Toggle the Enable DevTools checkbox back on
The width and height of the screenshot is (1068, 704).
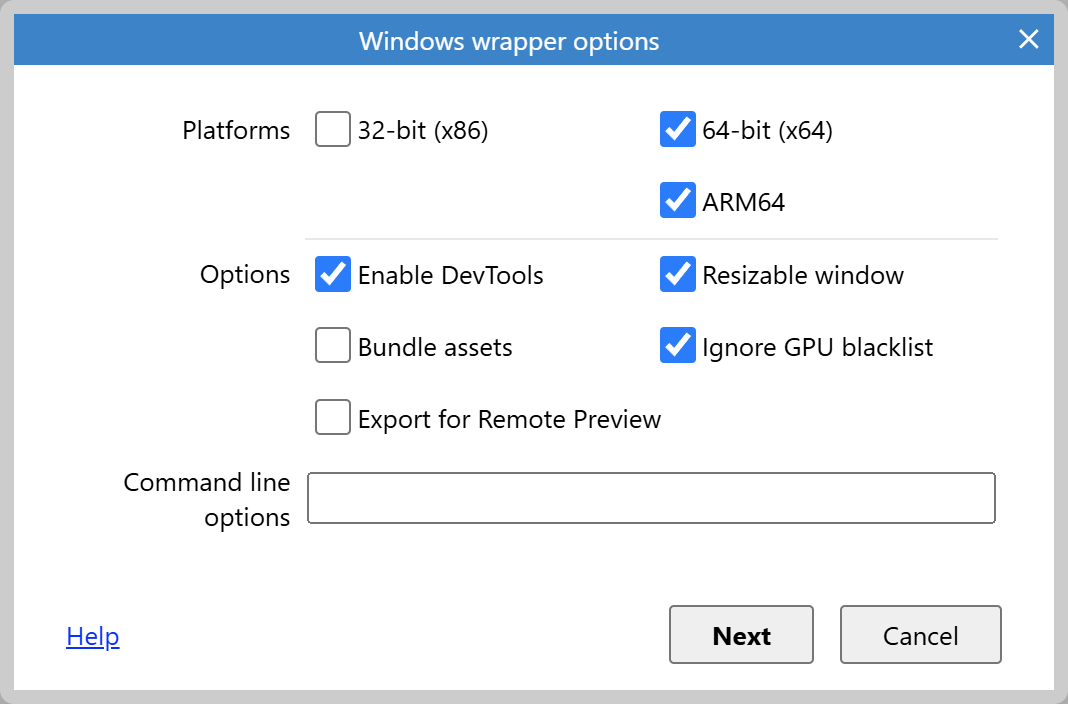point(332,274)
